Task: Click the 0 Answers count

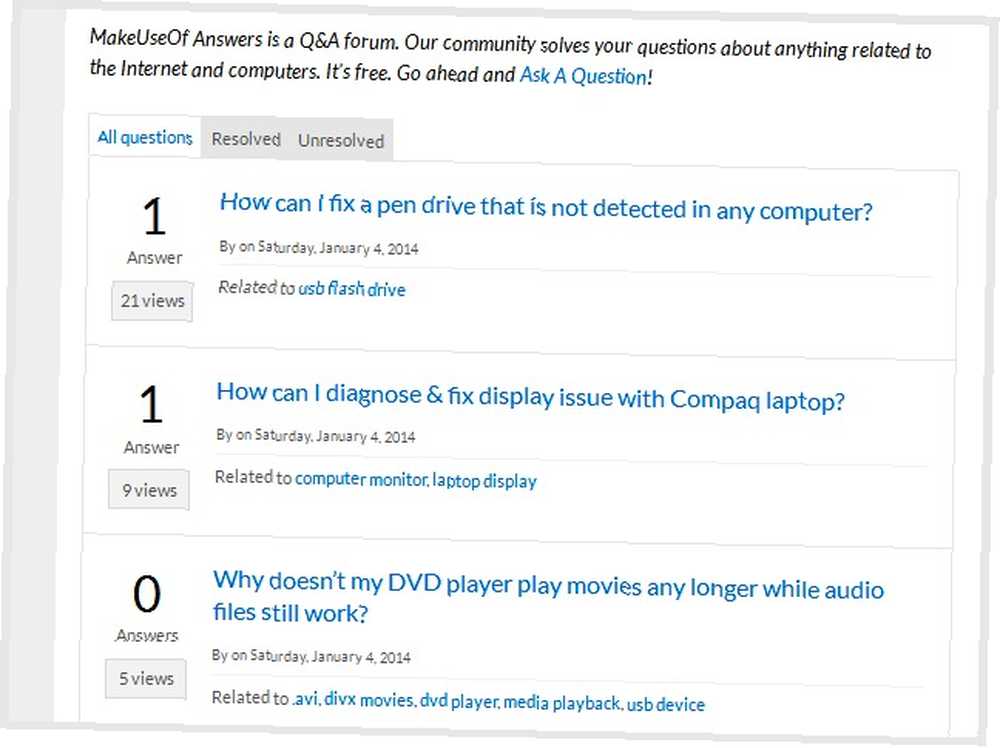Action: [147, 605]
